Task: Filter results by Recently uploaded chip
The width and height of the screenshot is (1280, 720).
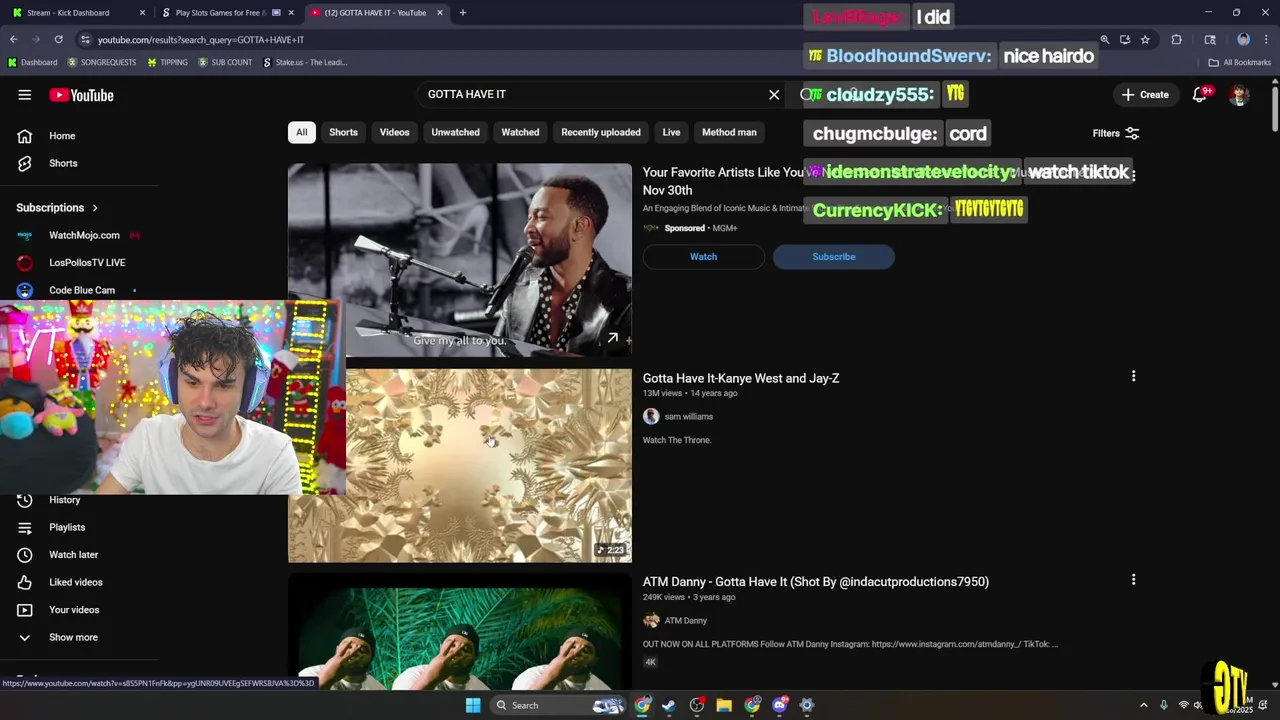Action: click(x=601, y=132)
